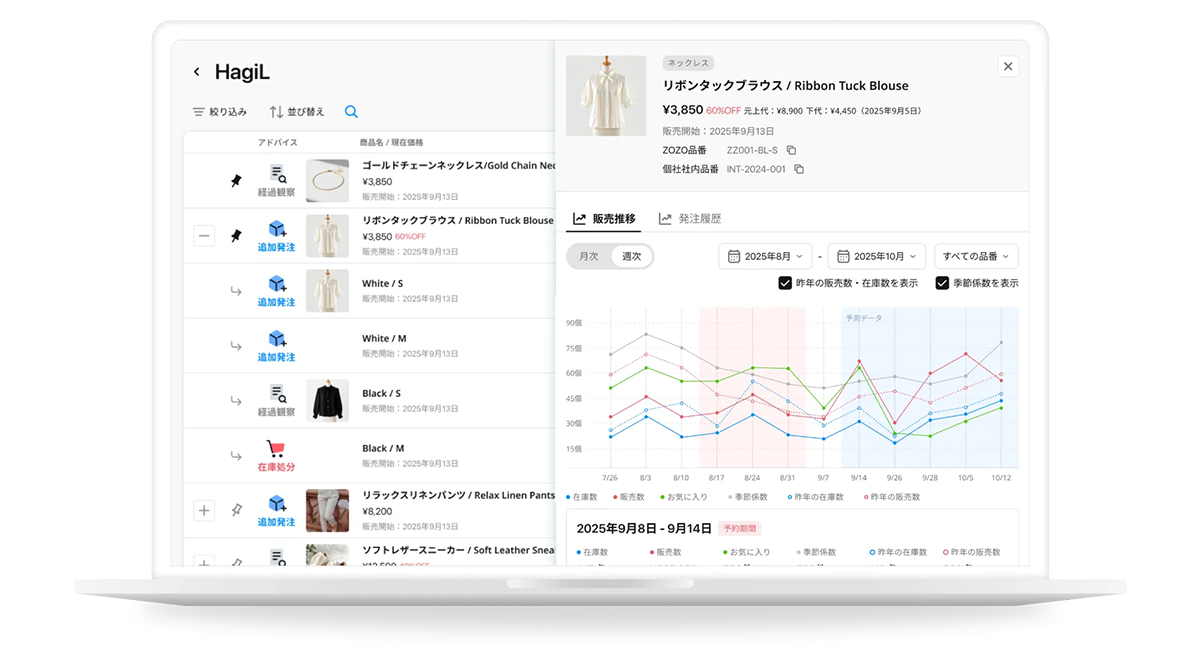Click 追加発注 icon on Ribbon Tuck Blouse row
The width and height of the screenshot is (1200, 664).
coord(277,236)
